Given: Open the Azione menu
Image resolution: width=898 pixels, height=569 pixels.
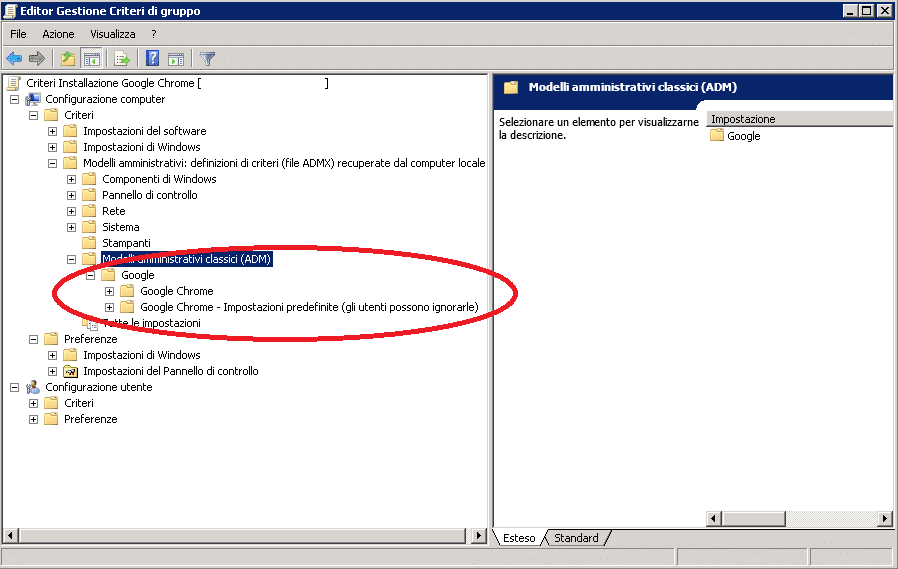Looking at the screenshot, I should (x=58, y=34).
